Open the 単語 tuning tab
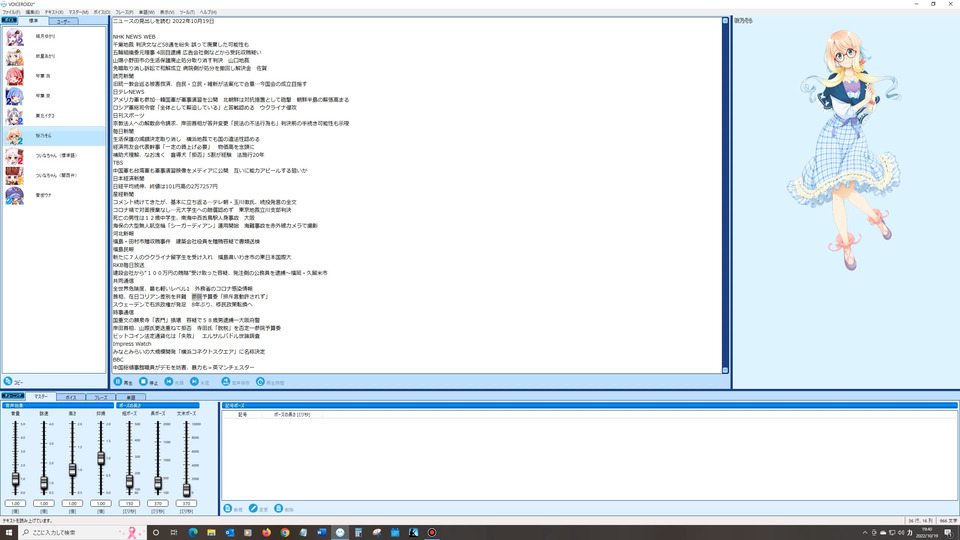 click(130, 397)
